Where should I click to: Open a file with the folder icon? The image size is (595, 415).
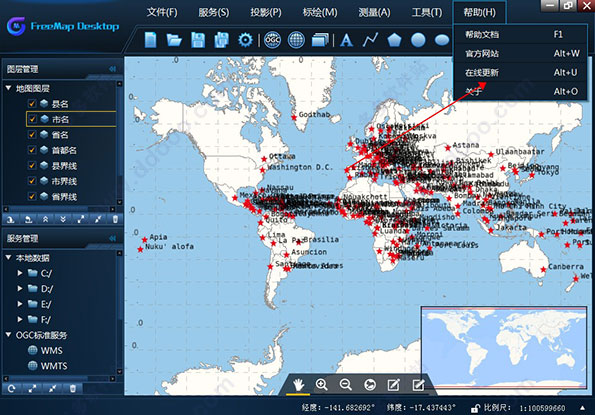pyautogui.click(x=174, y=40)
